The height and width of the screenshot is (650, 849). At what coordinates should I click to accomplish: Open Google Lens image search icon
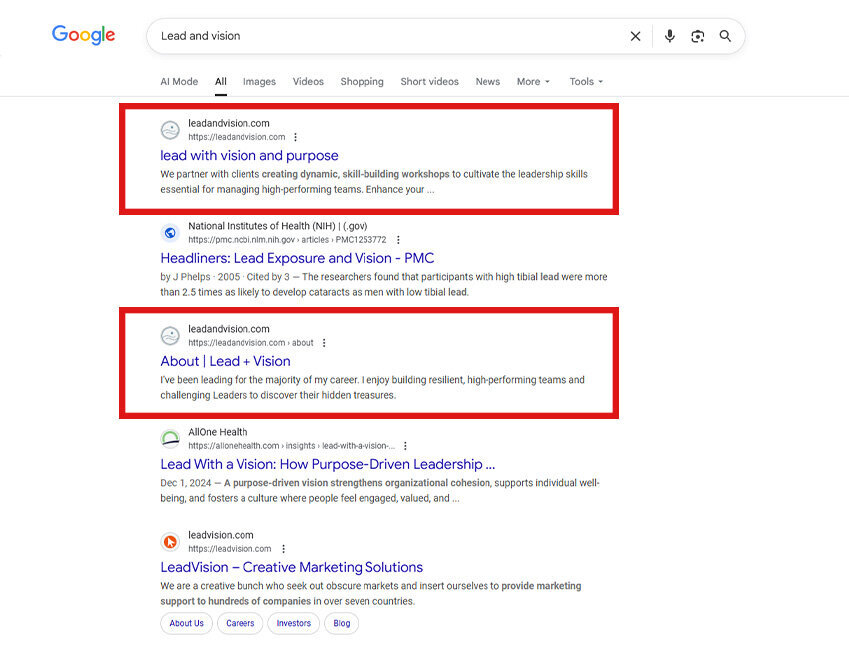pos(697,36)
